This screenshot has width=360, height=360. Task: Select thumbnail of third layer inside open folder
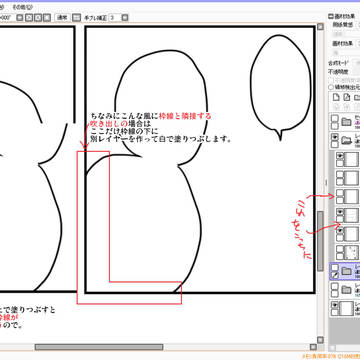[x=352, y=197]
